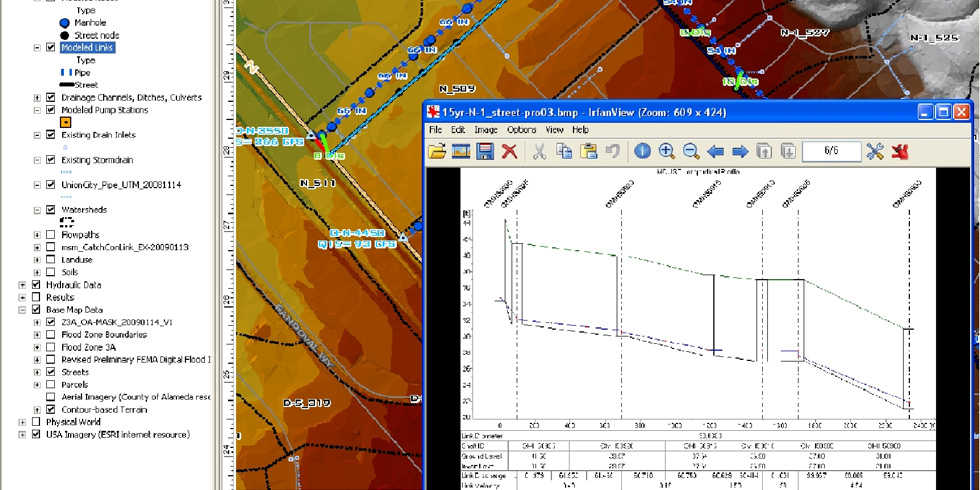Undo last action in IrfanView toolbar
The height and width of the screenshot is (490, 980).
point(612,151)
